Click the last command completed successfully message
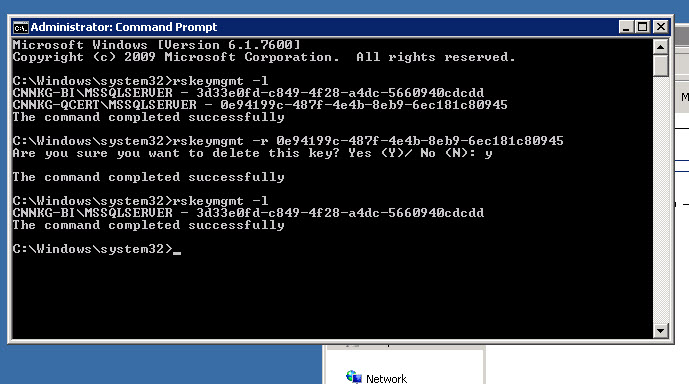This screenshot has height=384, width=689. click(149, 225)
